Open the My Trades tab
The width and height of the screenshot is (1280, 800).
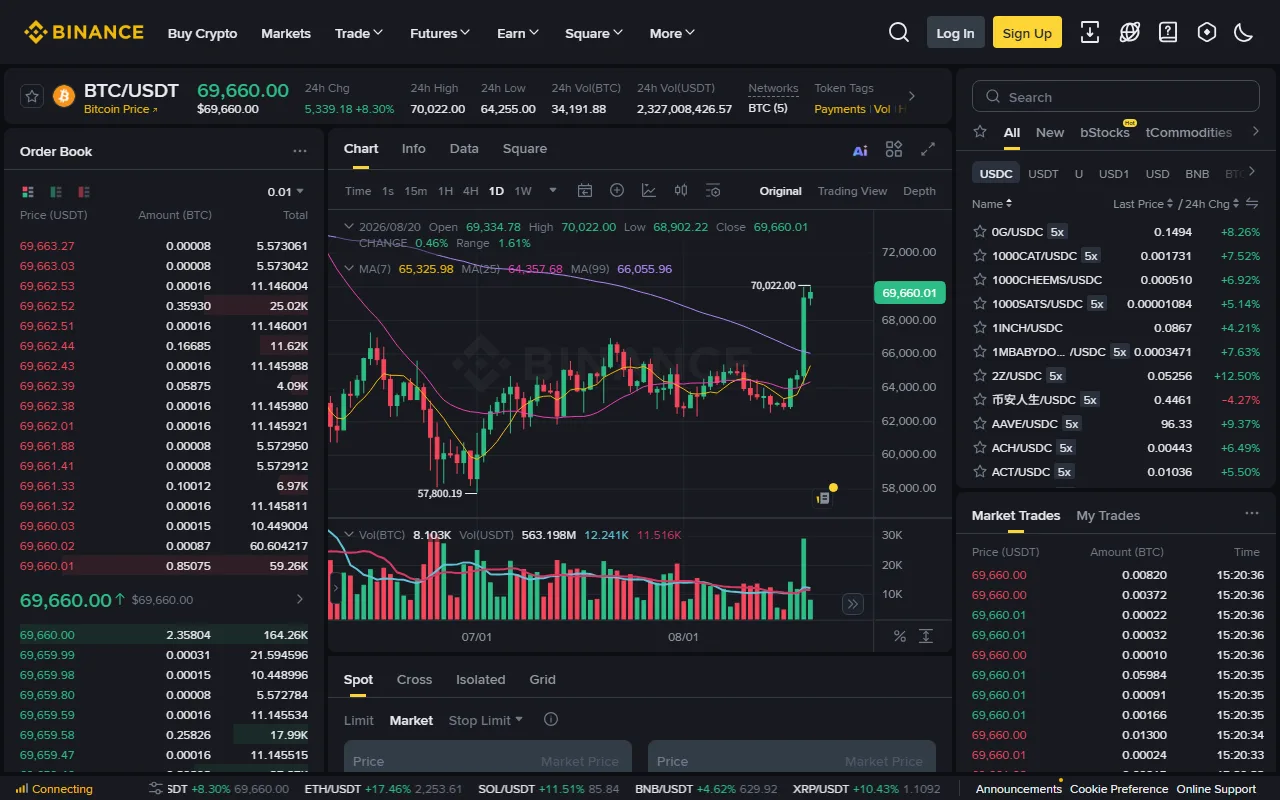coord(1108,515)
